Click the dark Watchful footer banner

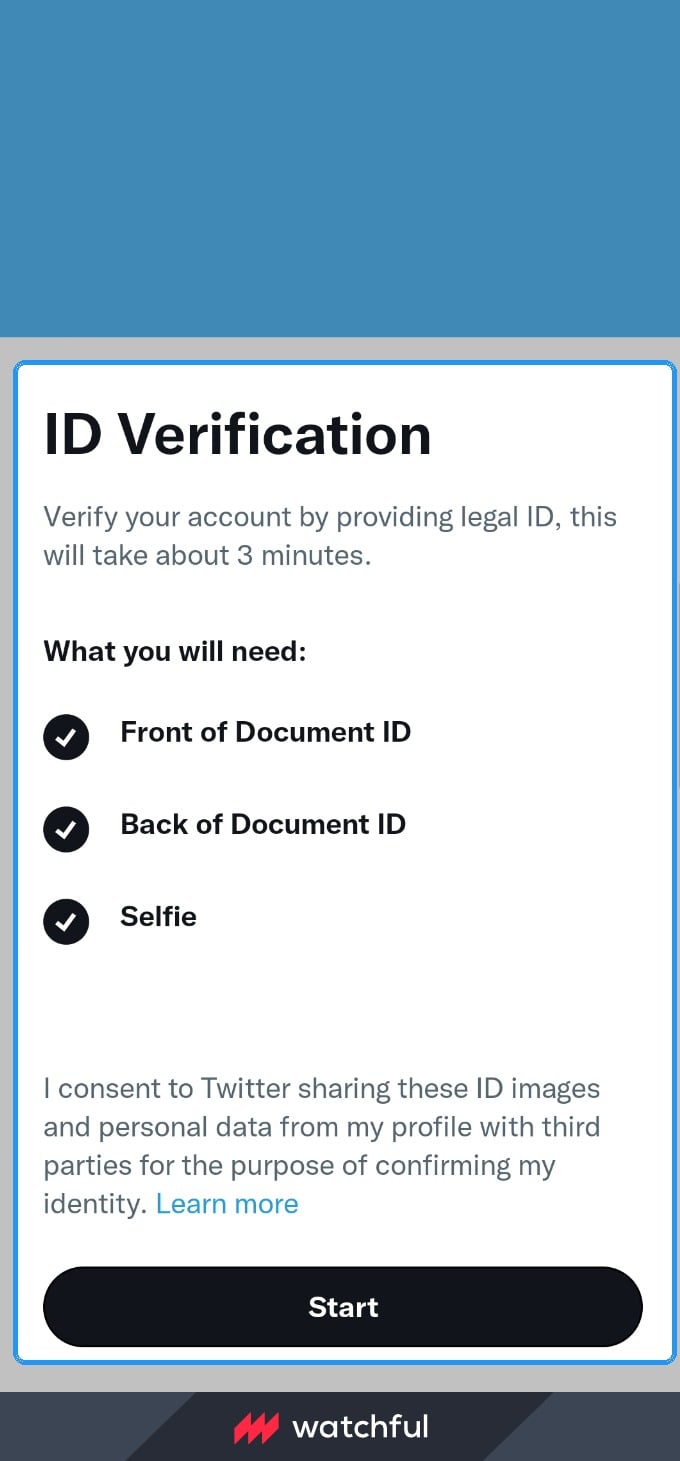pyautogui.click(x=340, y=1426)
